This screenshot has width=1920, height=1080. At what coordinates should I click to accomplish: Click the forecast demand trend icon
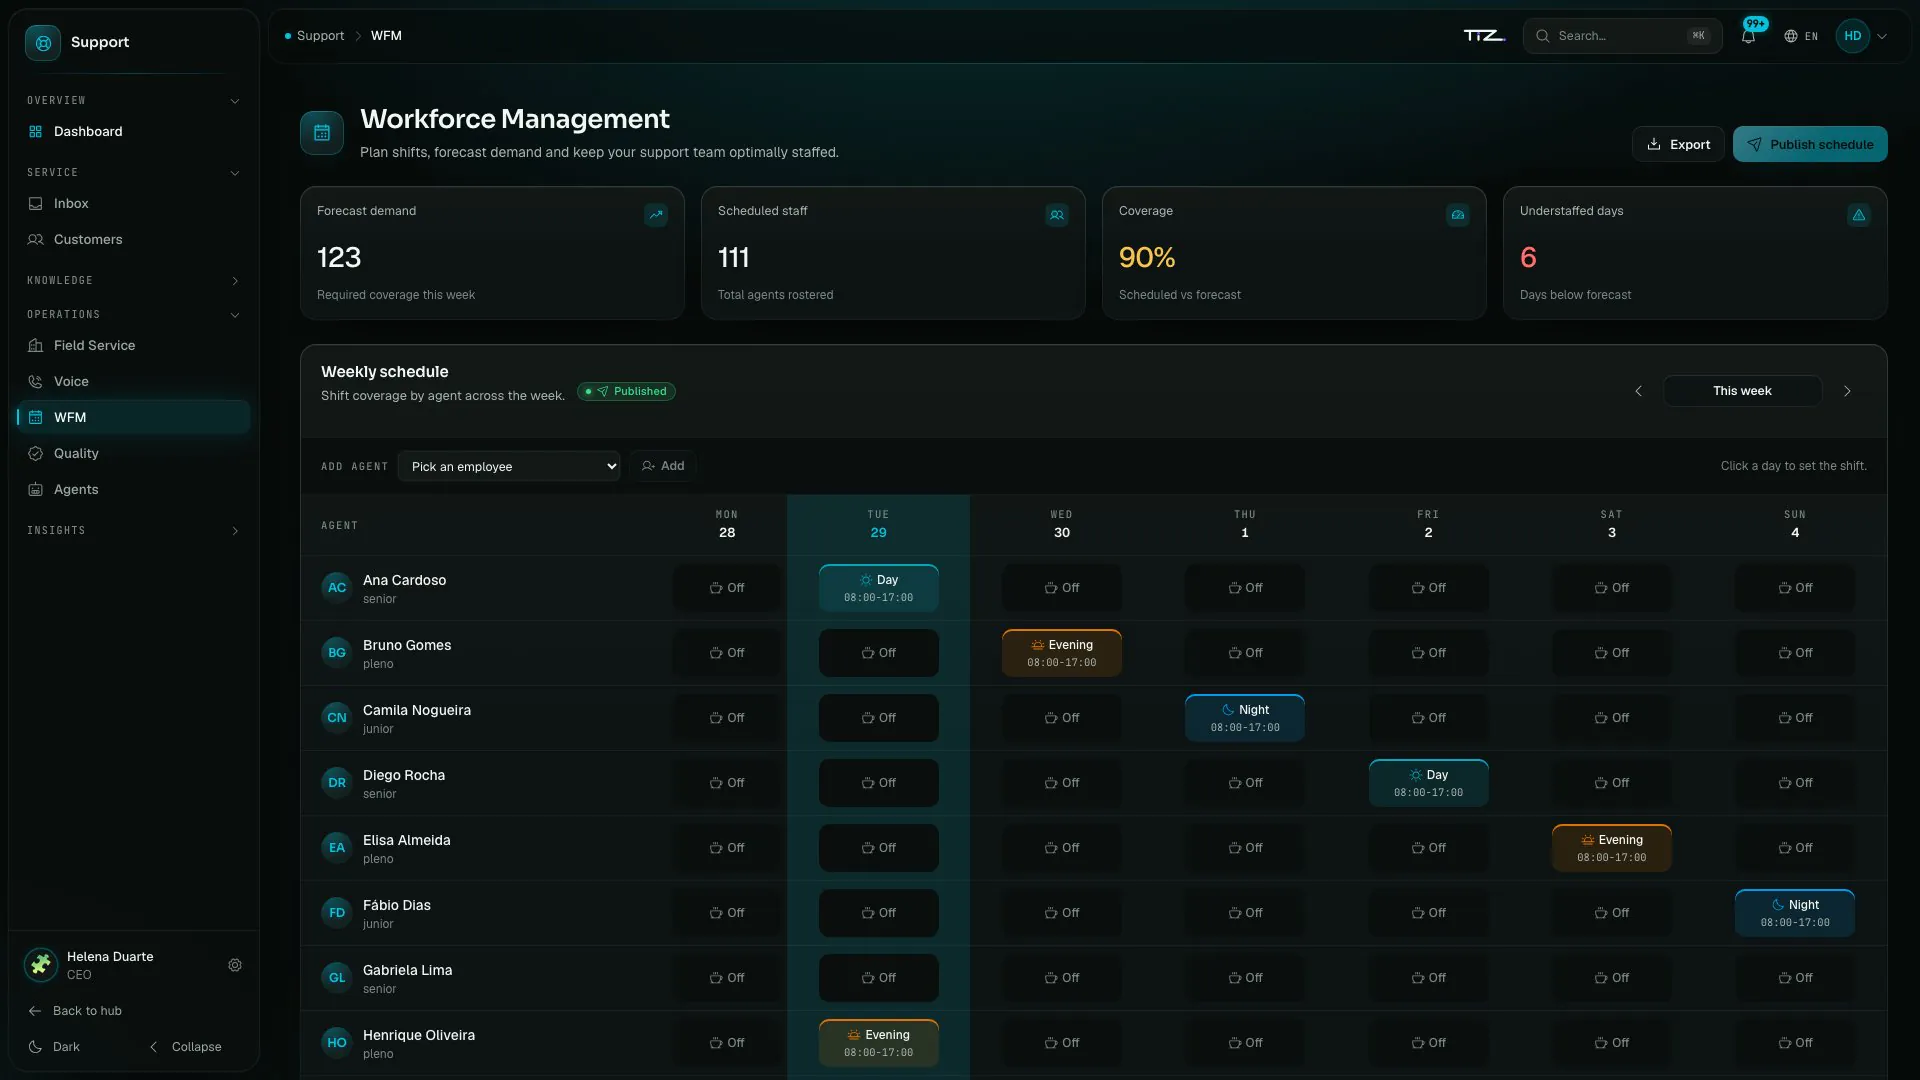pos(656,215)
